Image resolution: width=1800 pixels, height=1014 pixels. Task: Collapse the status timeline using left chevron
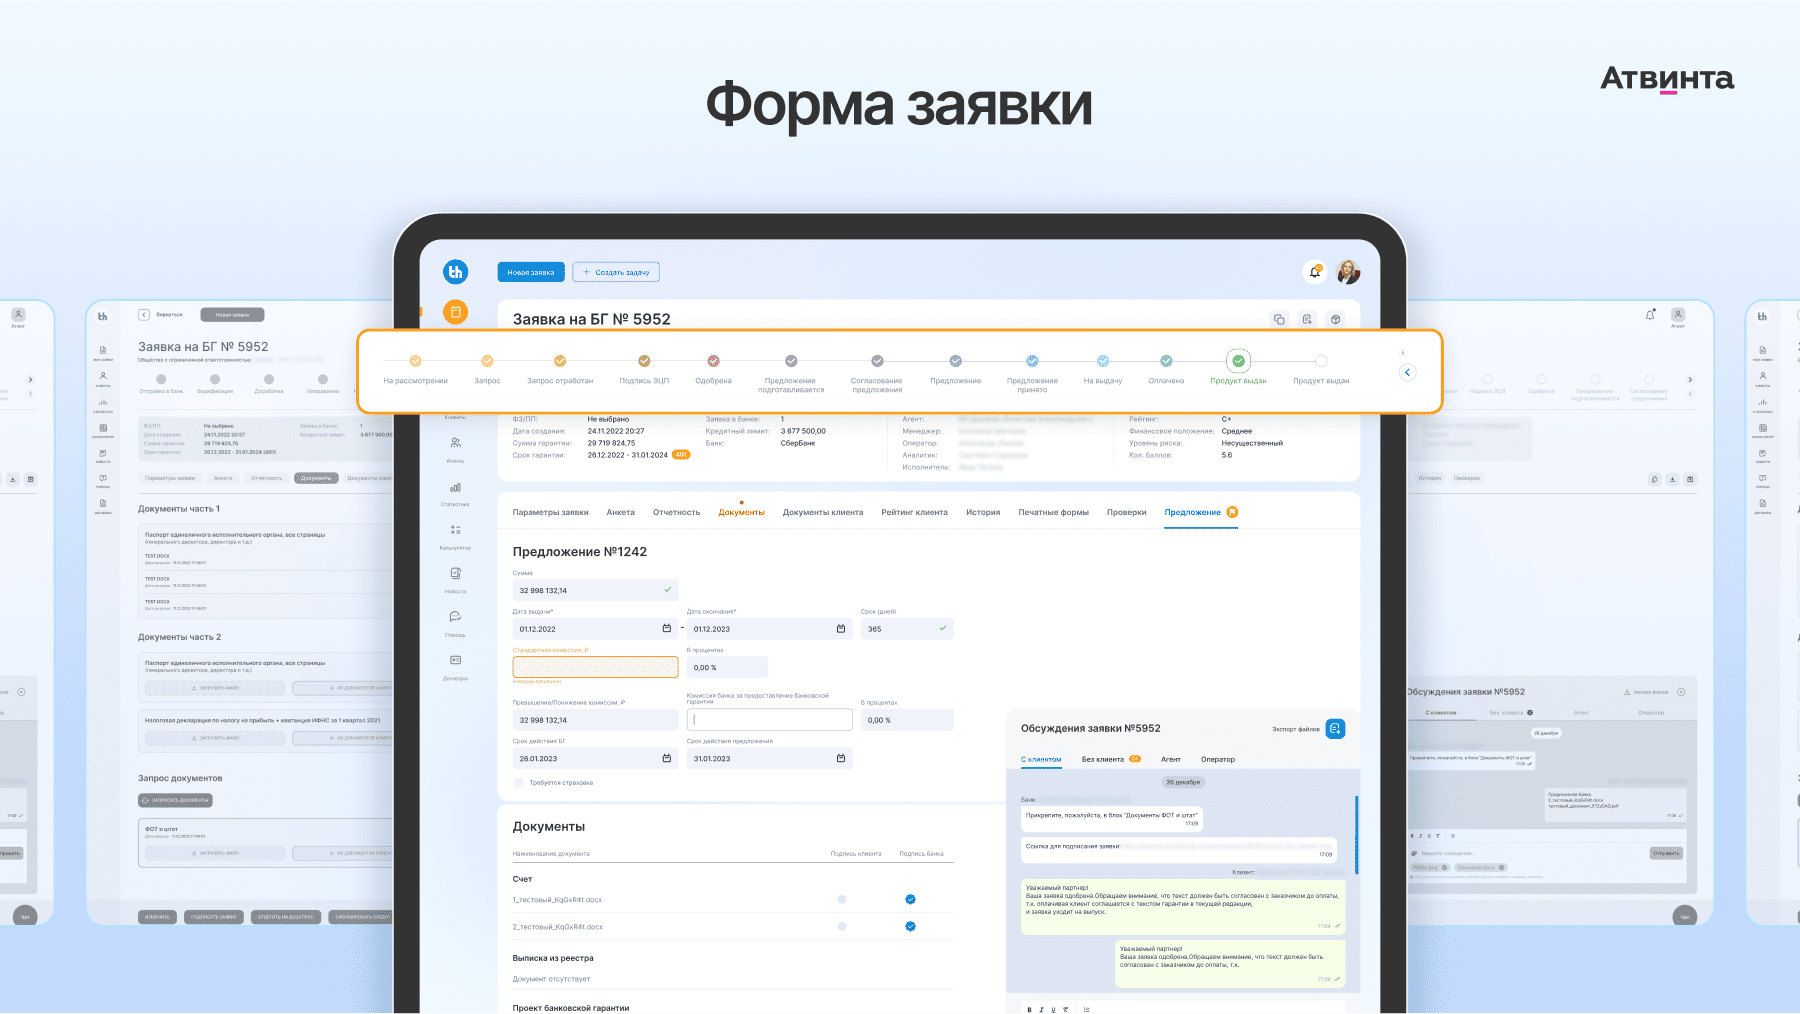coord(1408,372)
